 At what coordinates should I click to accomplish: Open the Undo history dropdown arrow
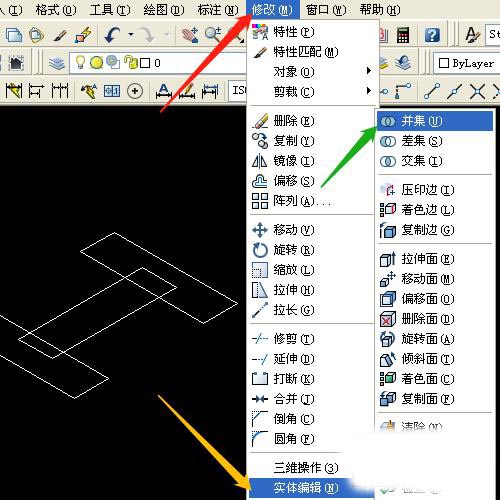[x=131, y=34]
